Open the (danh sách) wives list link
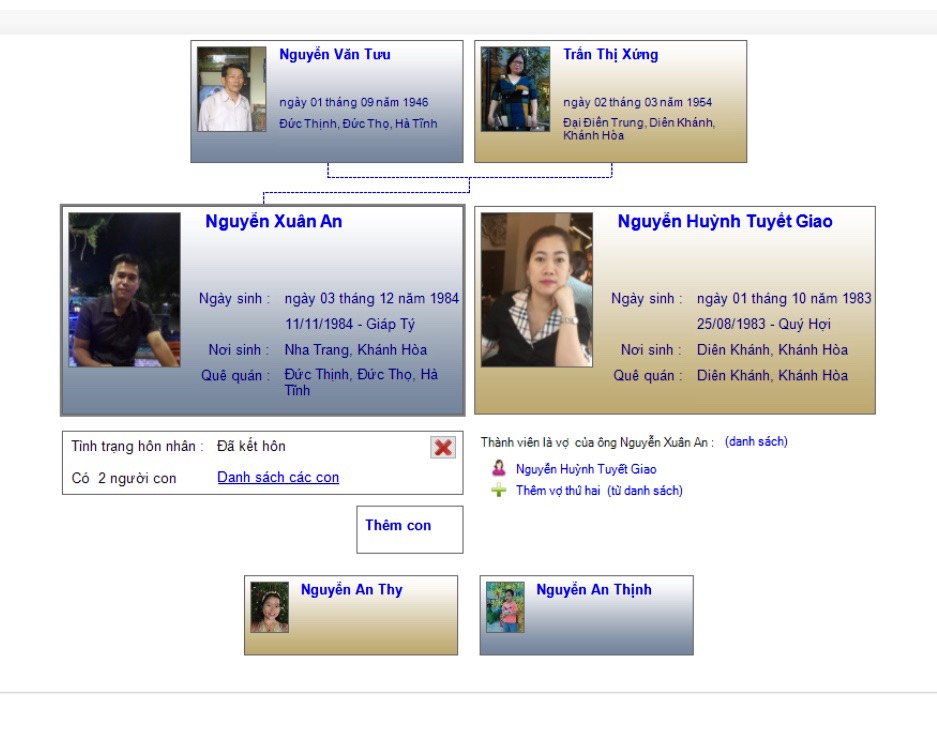Image resolution: width=937 pixels, height=747 pixels. [756, 442]
